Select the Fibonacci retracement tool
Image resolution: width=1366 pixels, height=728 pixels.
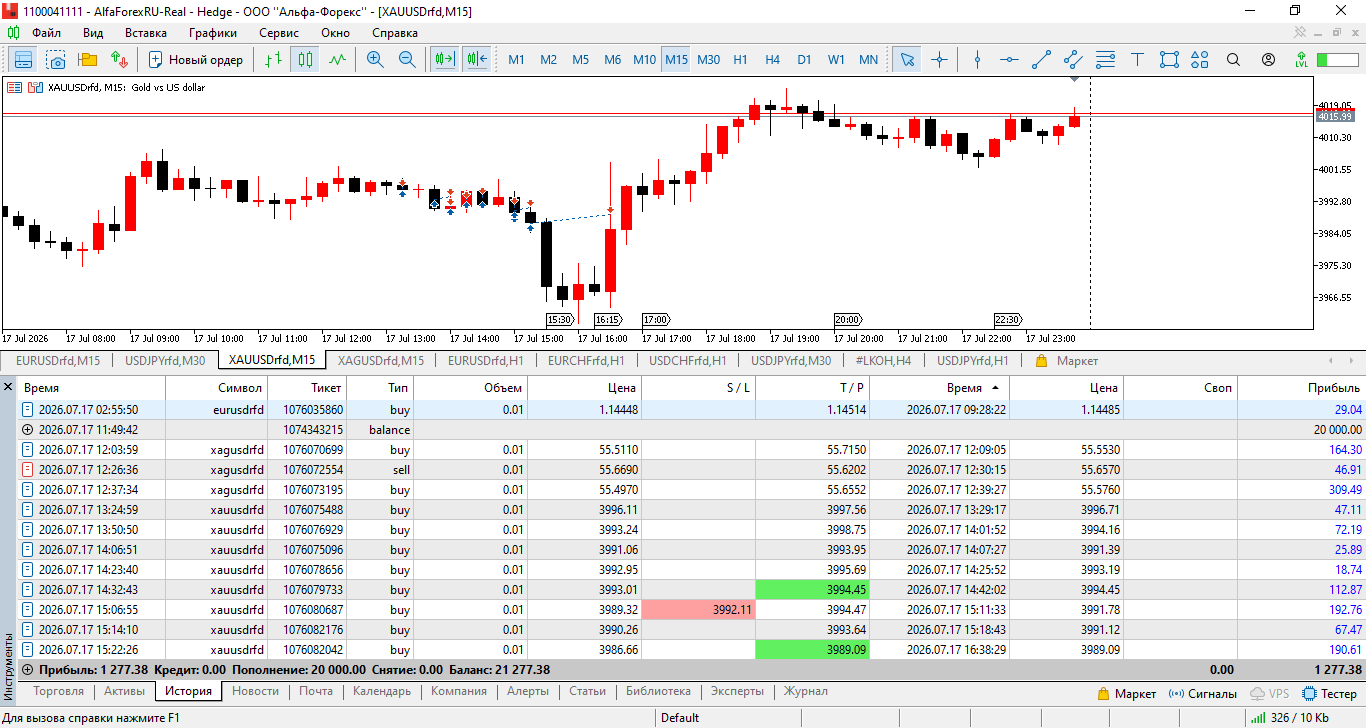pyautogui.click(x=1105, y=60)
